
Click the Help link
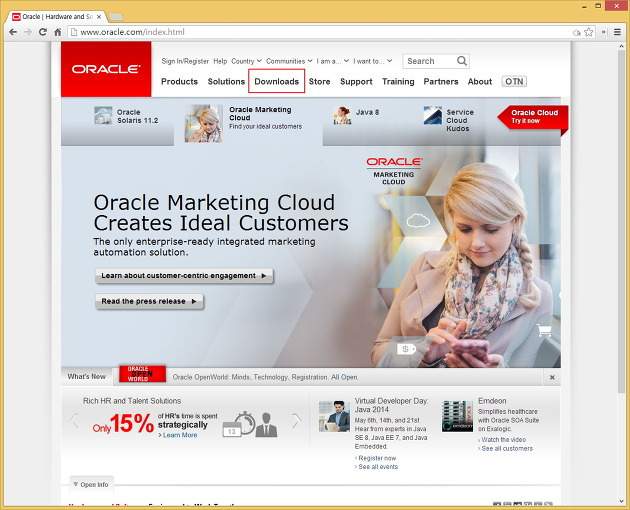coord(220,61)
